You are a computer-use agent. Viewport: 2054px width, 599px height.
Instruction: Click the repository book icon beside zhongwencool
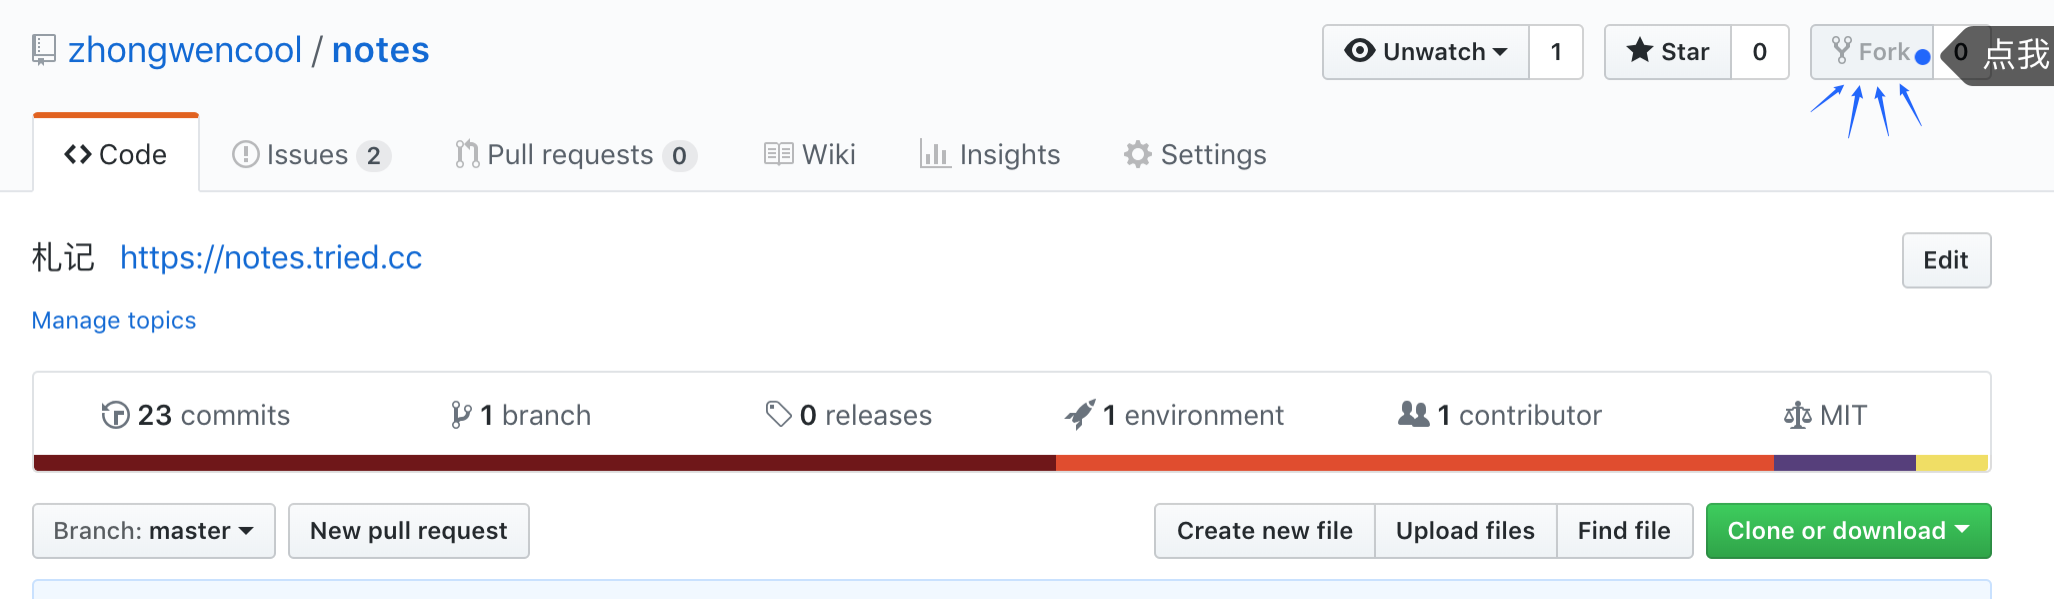pyautogui.click(x=44, y=50)
